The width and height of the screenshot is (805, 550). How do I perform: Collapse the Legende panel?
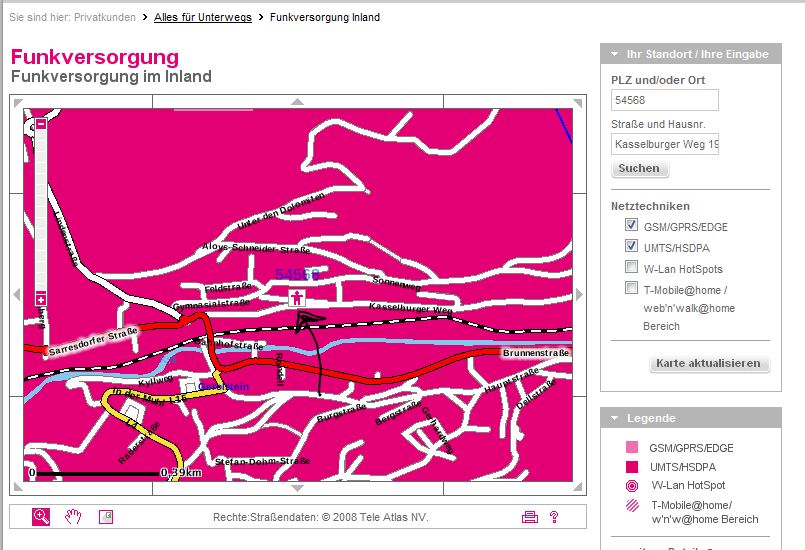[615, 418]
